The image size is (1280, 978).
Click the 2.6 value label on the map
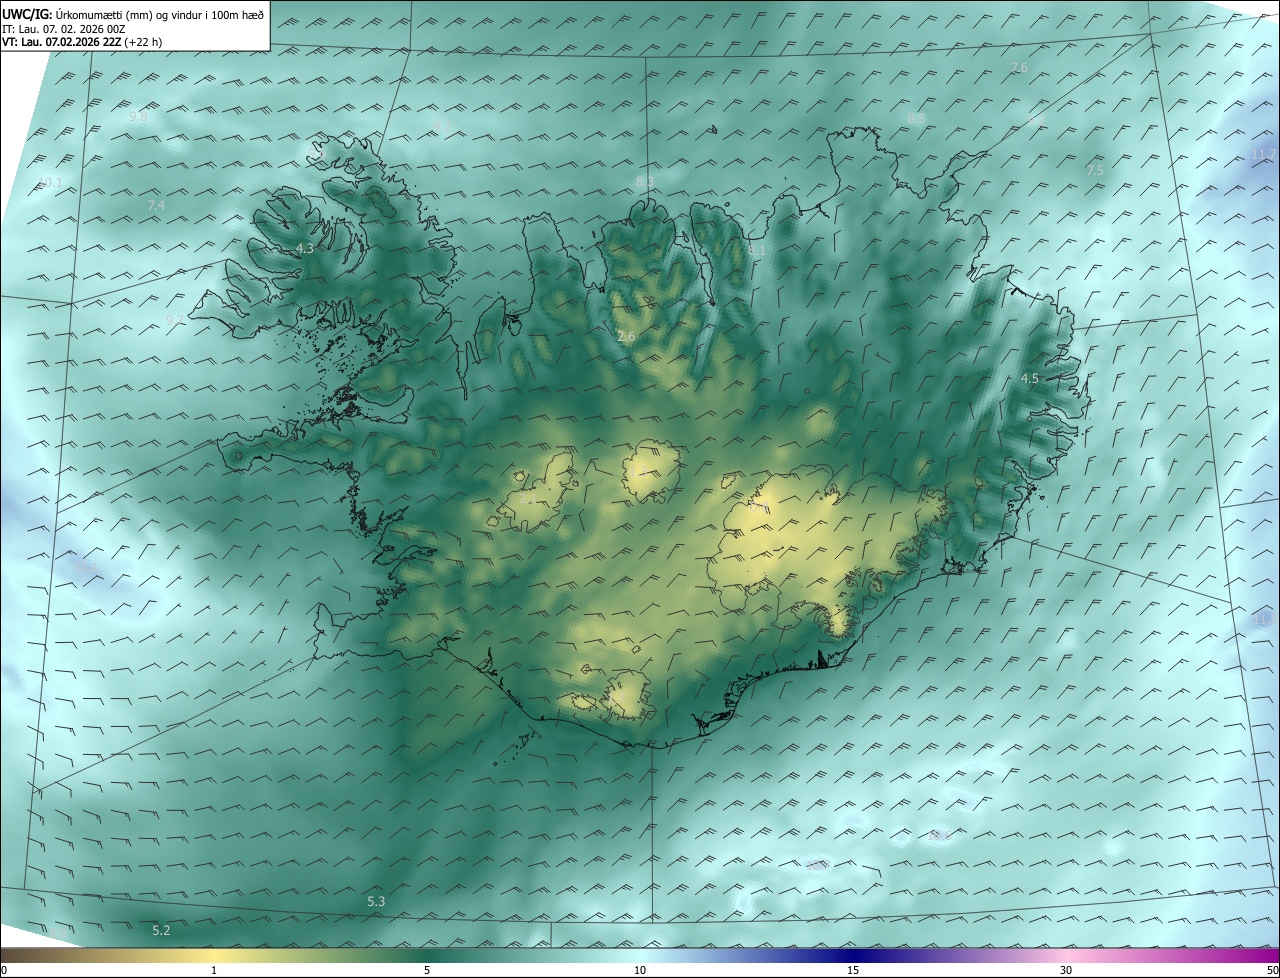(x=626, y=337)
